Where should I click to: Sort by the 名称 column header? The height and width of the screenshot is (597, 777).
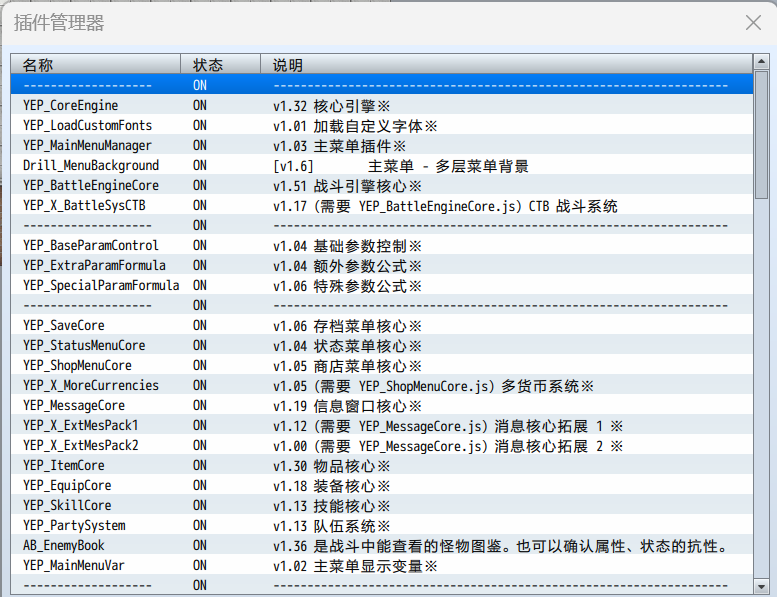[96, 64]
